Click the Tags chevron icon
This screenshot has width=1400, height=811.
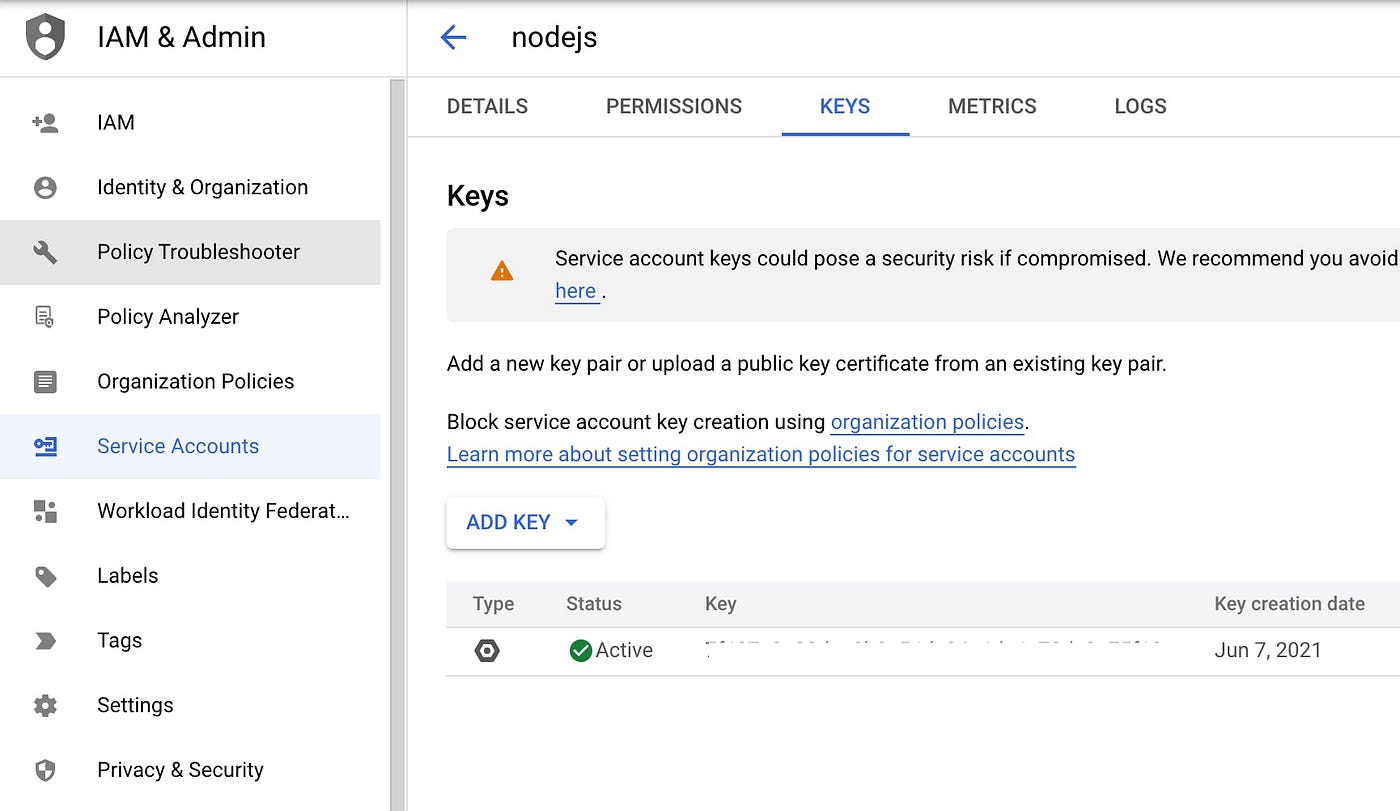pyautogui.click(x=45, y=641)
